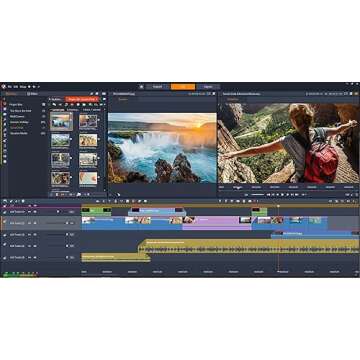The image size is (360, 360).
Task: Switch to the Editor panel tab
Action: coord(32,94)
